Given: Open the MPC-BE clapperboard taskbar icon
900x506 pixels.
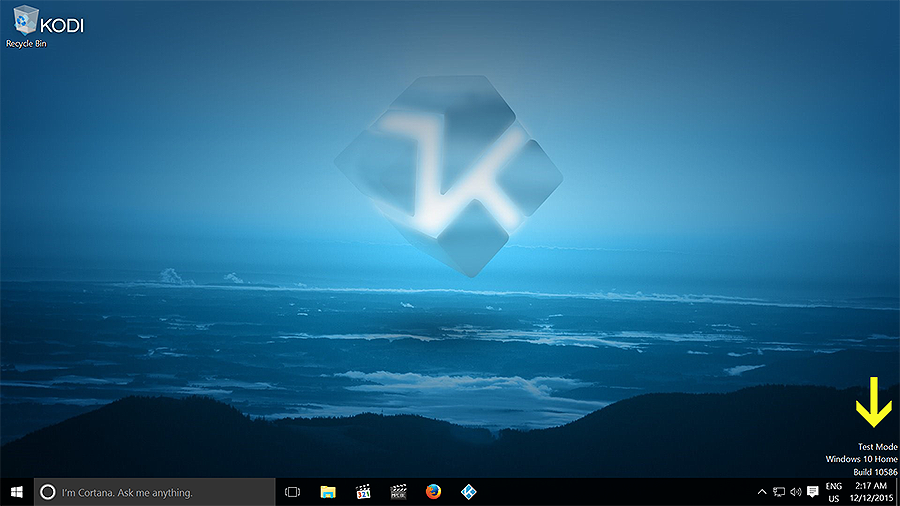Looking at the screenshot, I should pos(398,492).
